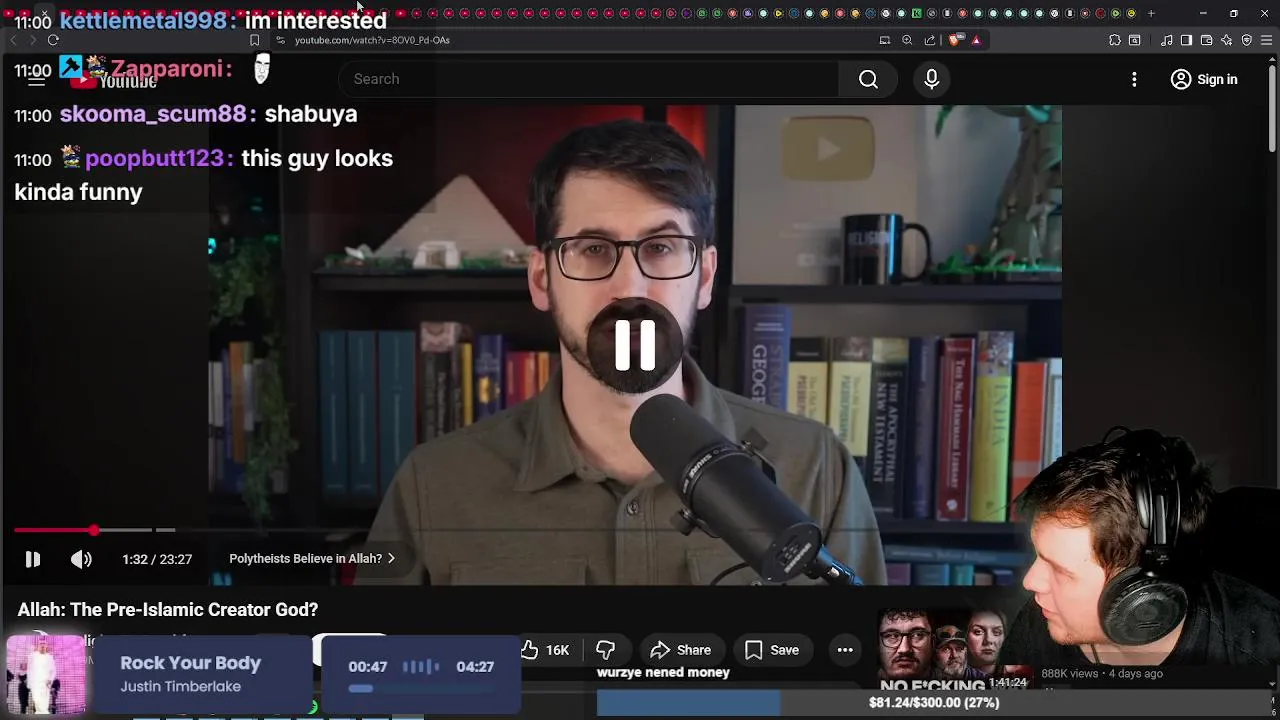Go back with the browser back arrow
Screen dimensions: 1280x720
(x=13, y=40)
